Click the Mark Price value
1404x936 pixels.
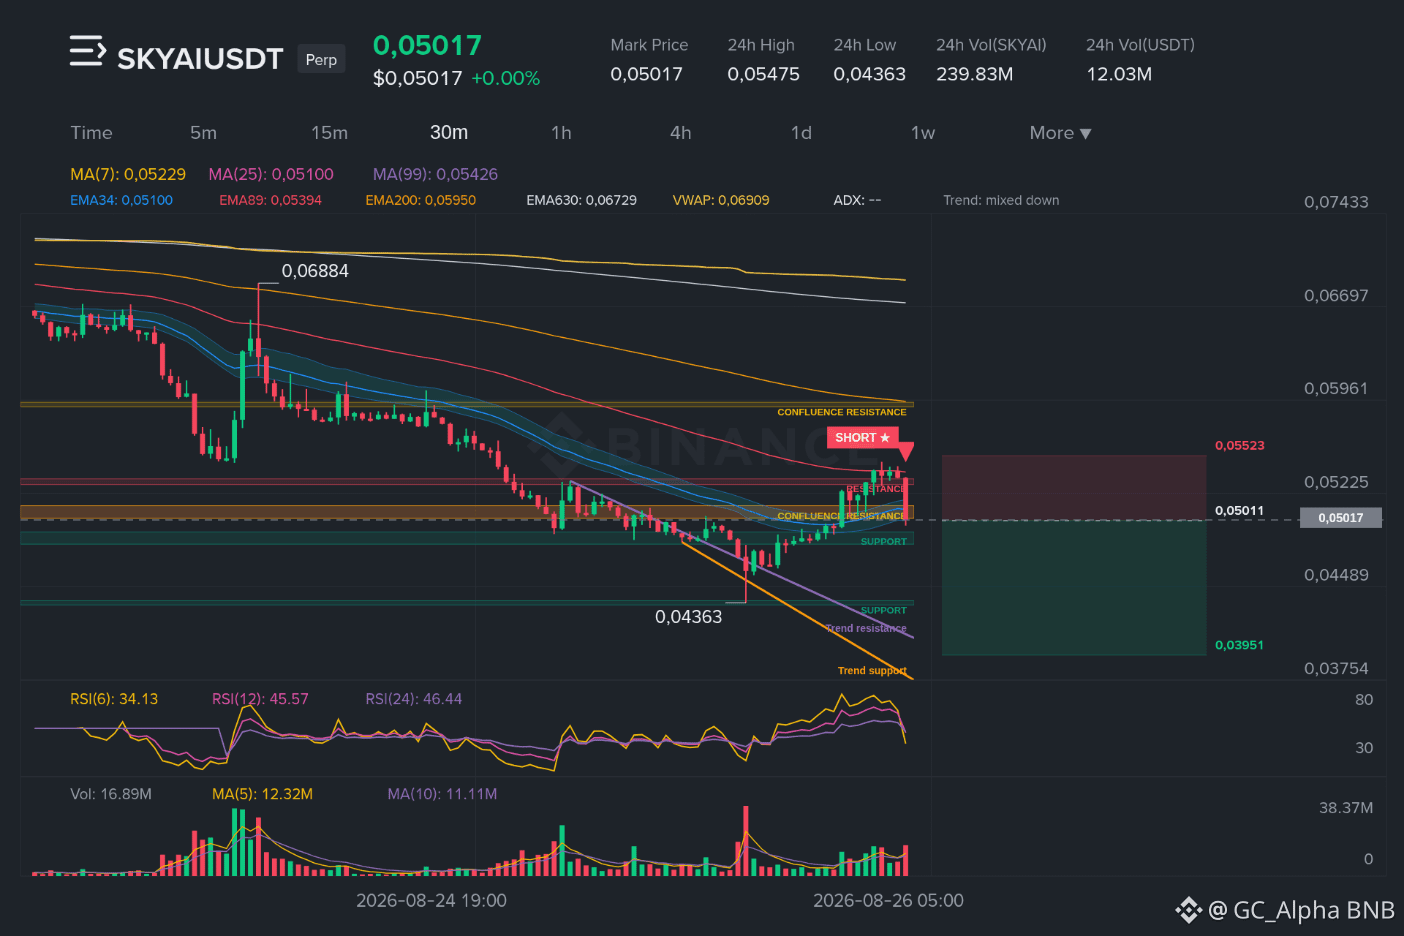coord(646,74)
